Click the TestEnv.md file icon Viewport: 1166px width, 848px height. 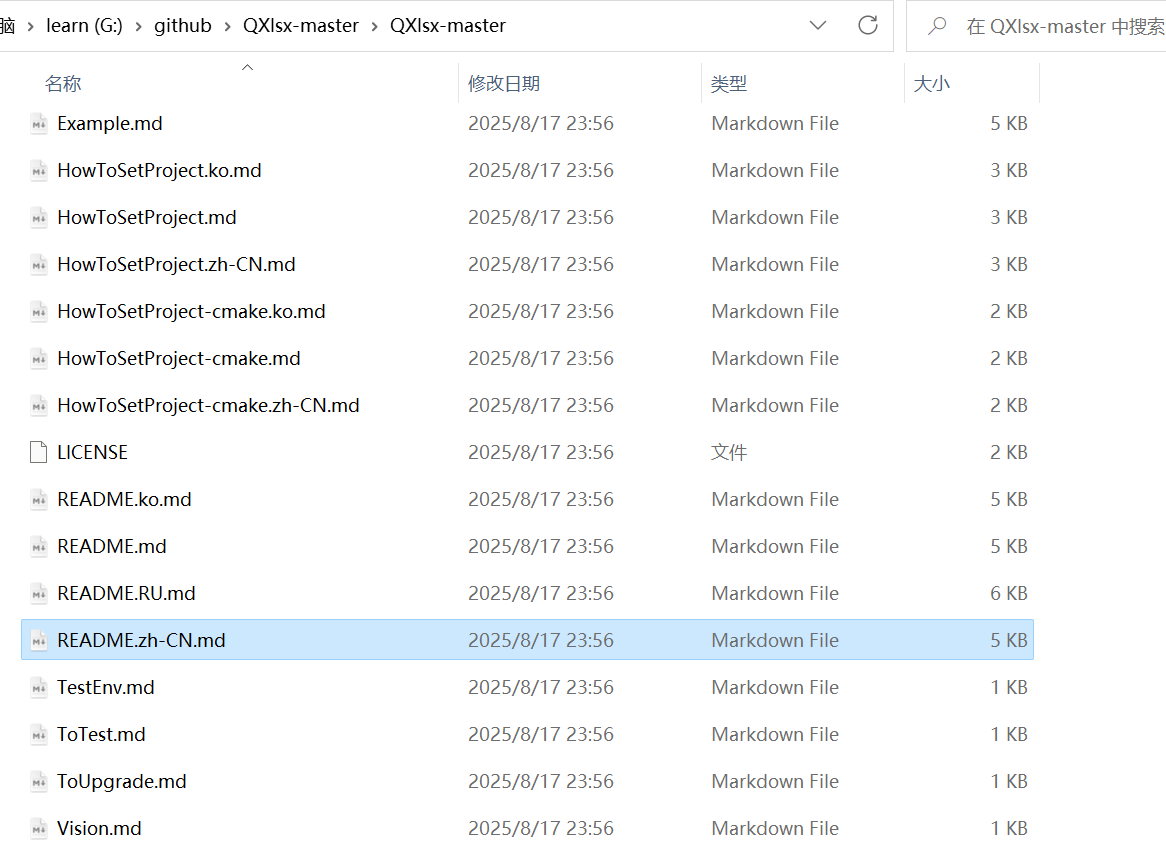(x=39, y=687)
